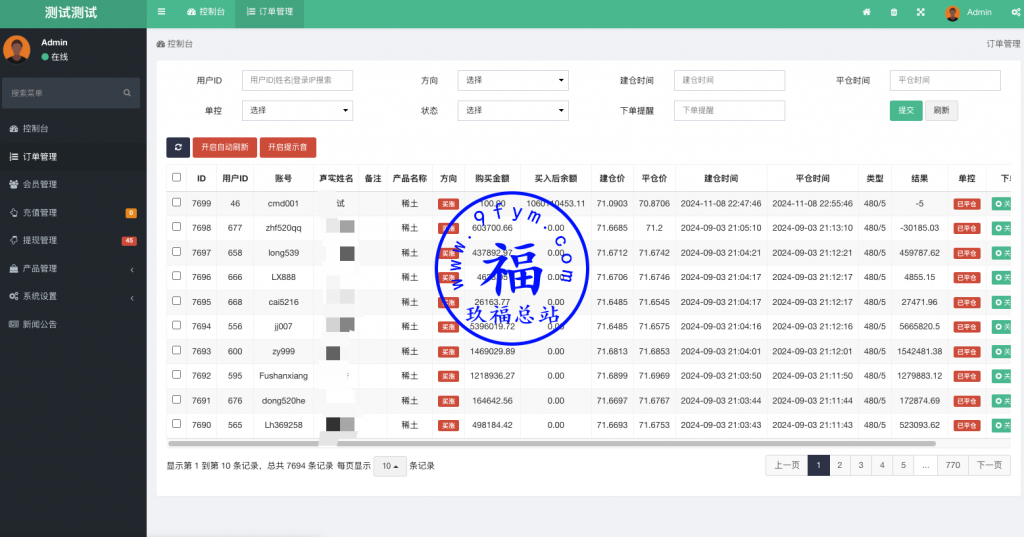Image resolution: width=1024 pixels, height=537 pixels.
Task: Open 会员管理 in the sidebar
Action: 40,184
